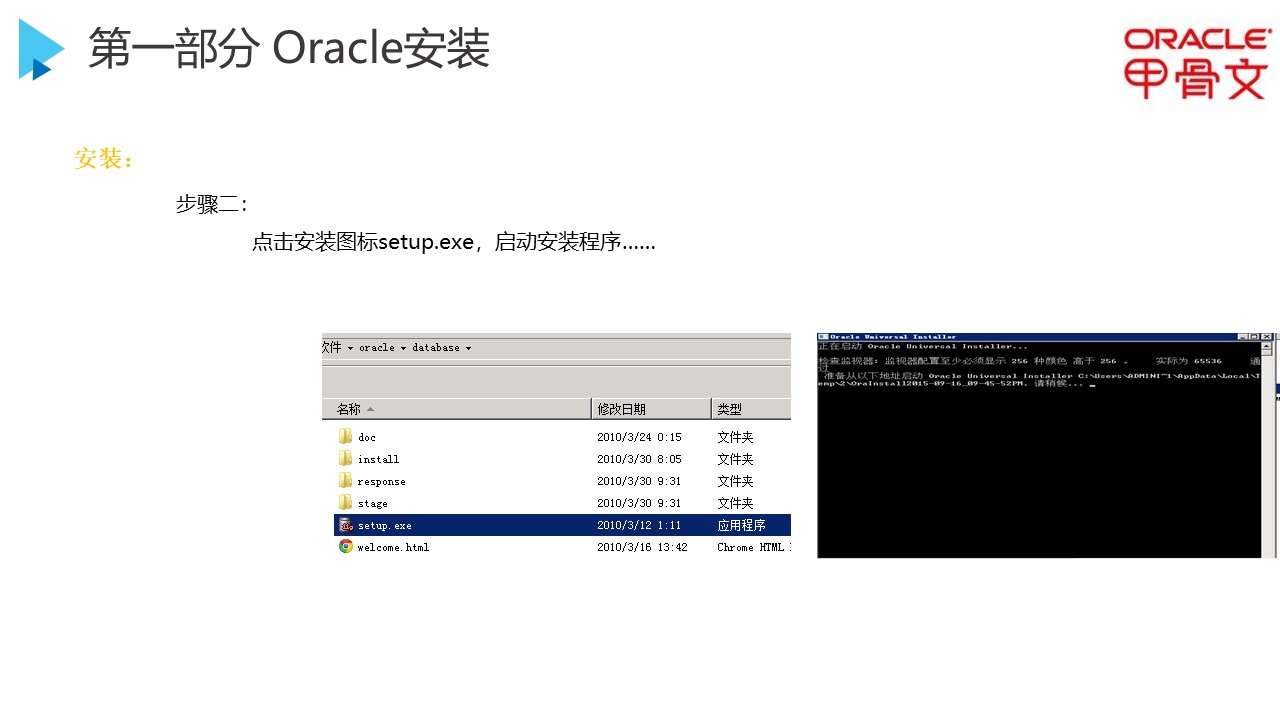The width and height of the screenshot is (1280, 720).
Task: Open the dropdown arrow after oracle breadcrumb
Action: [403, 348]
